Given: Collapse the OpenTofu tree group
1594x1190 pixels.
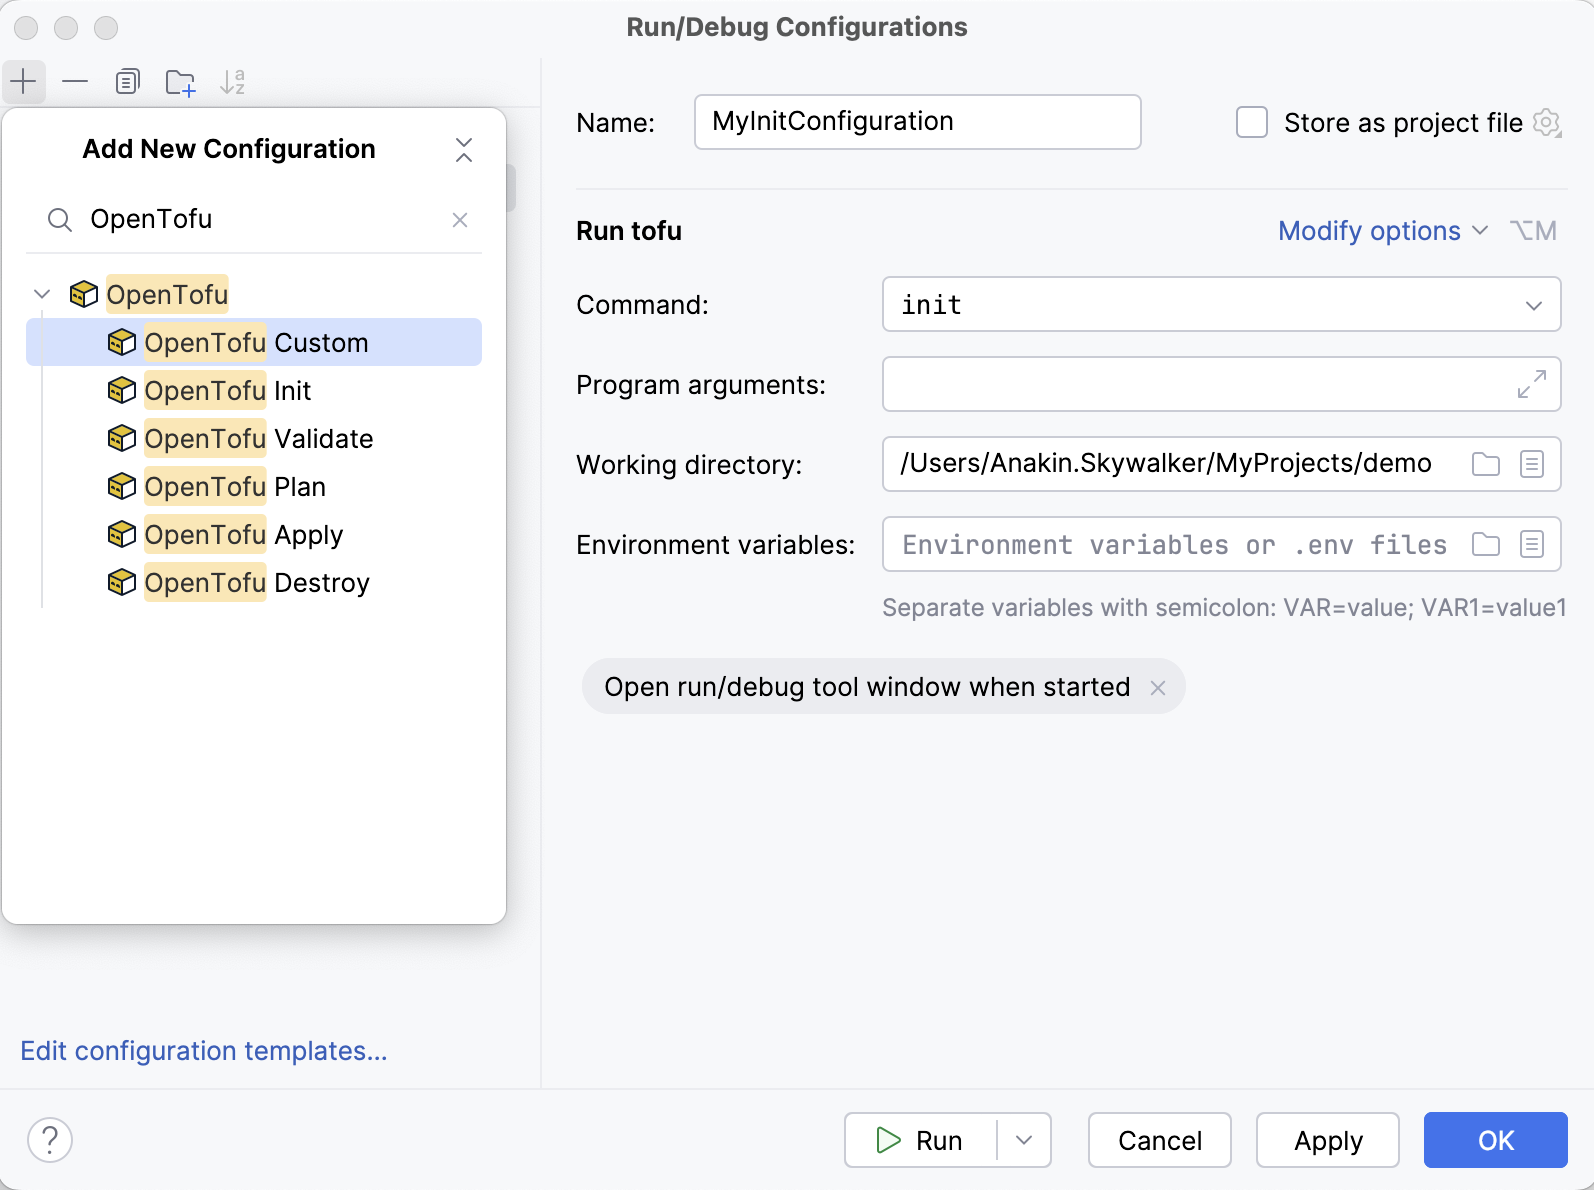Looking at the screenshot, I should coord(42,294).
